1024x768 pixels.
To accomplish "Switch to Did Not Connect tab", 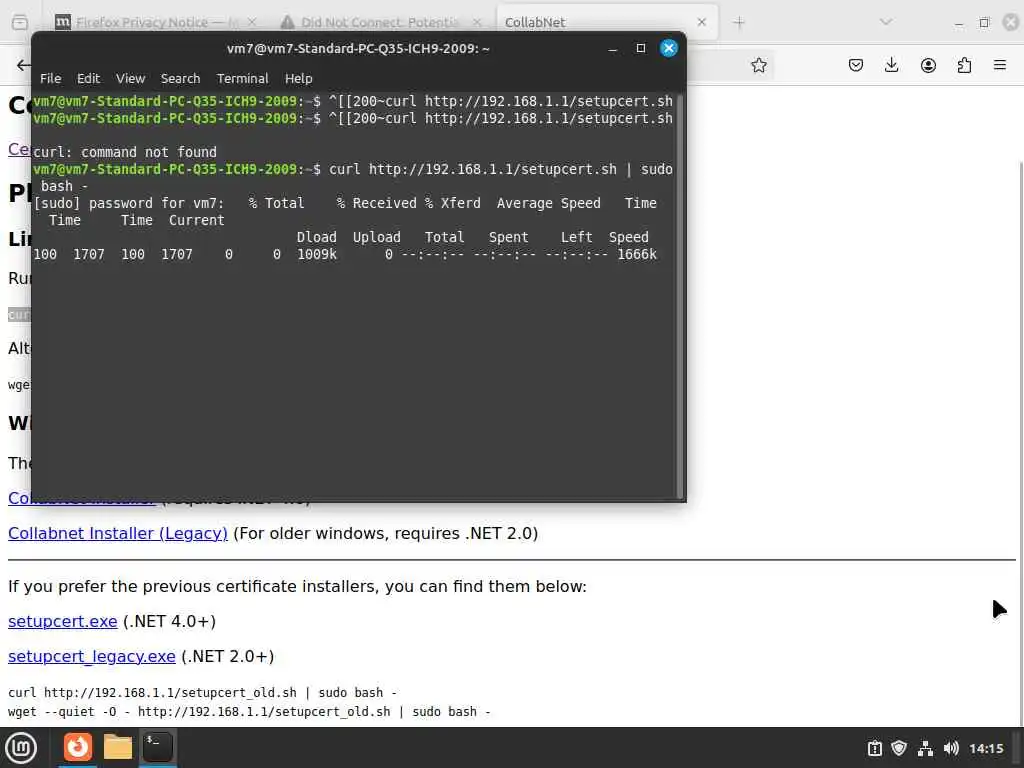I will tap(380, 22).
